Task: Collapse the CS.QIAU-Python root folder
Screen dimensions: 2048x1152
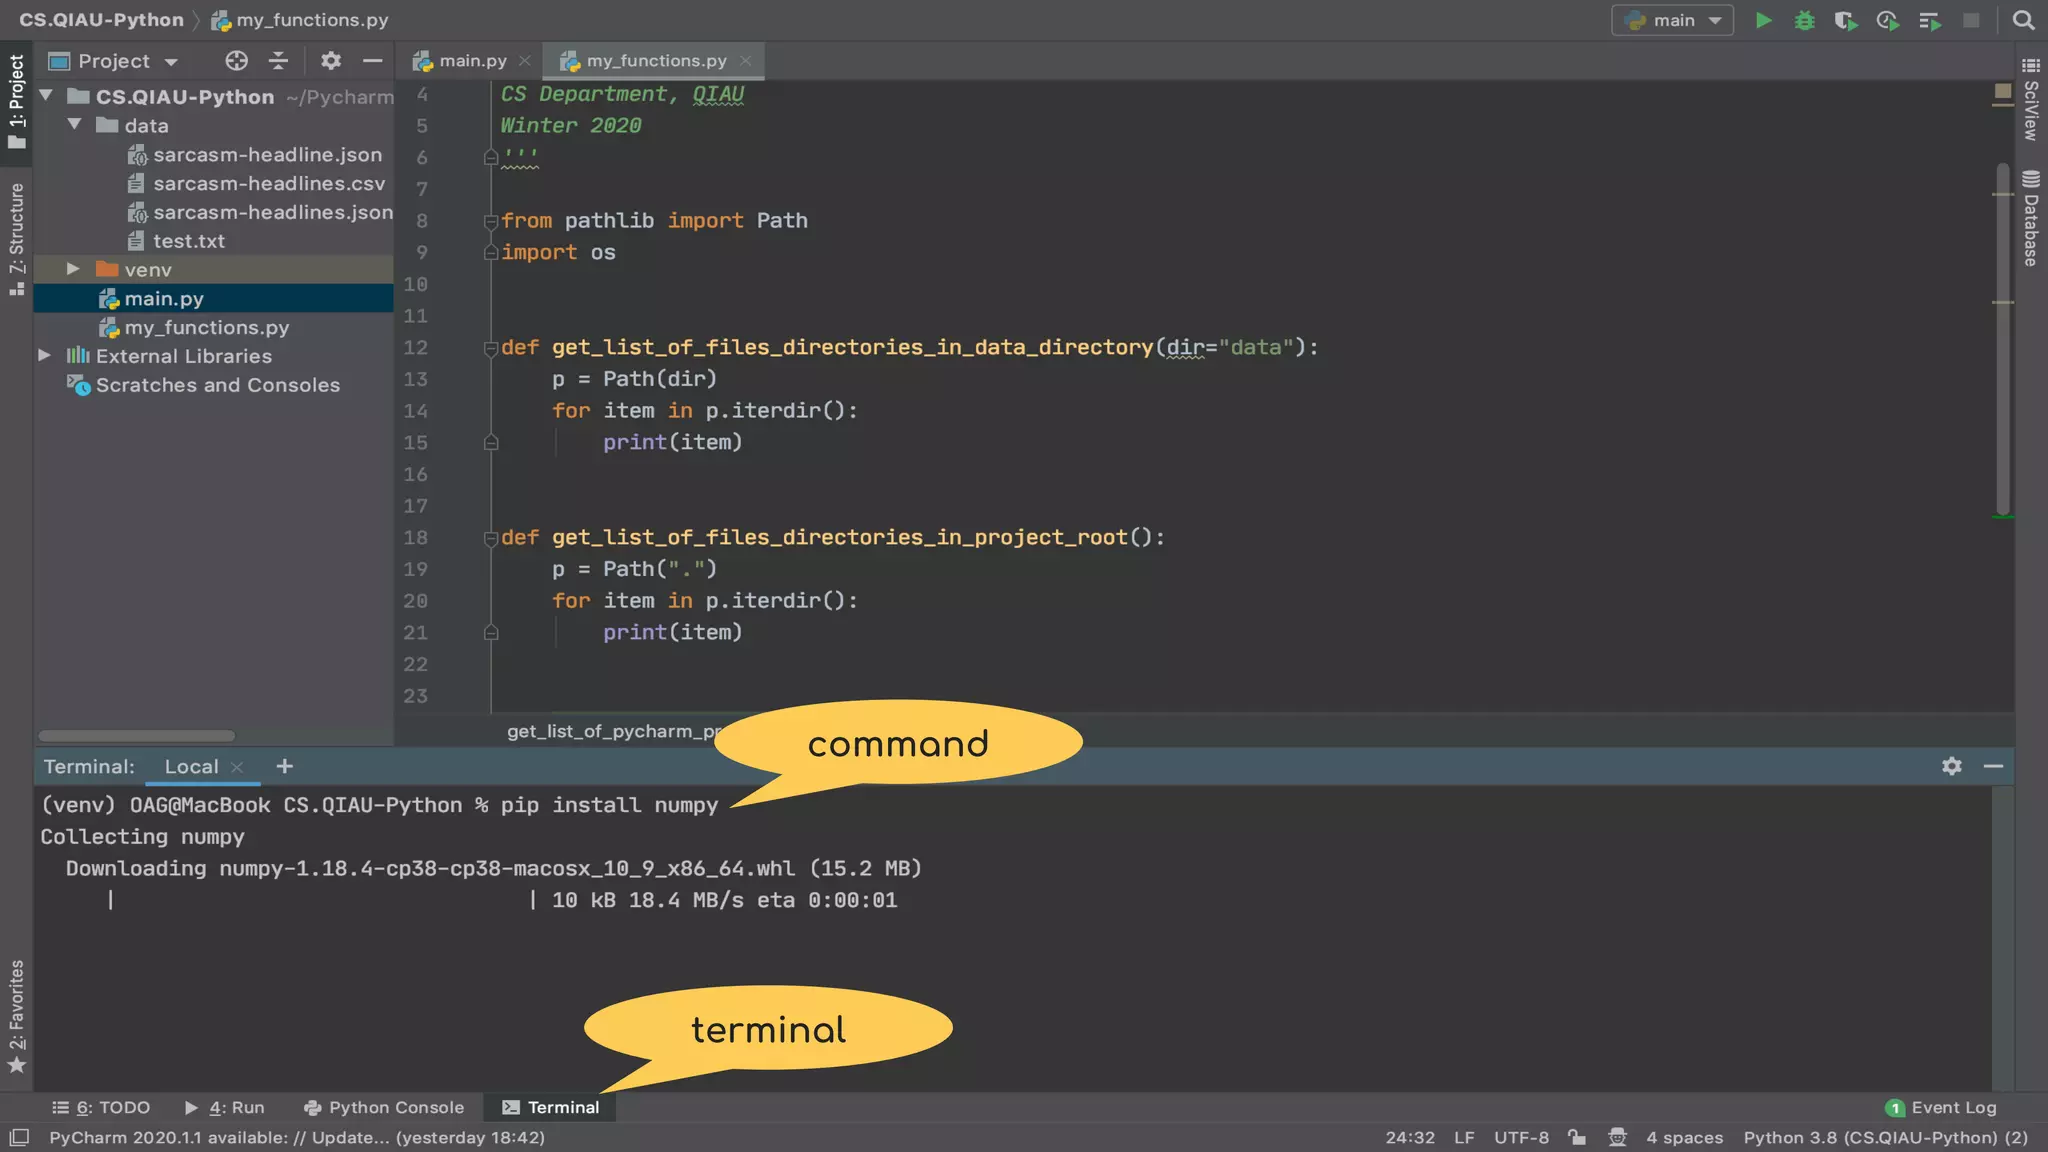Action: pyautogui.click(x=46, y=96)
